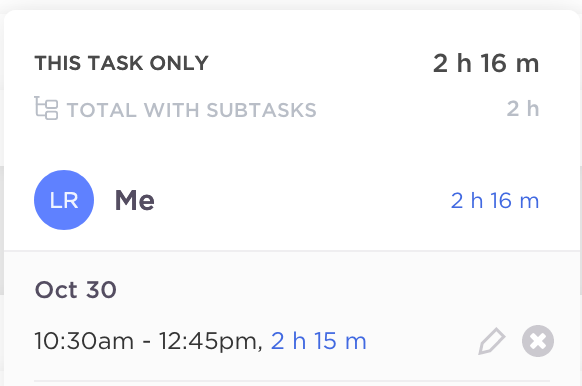Click the Oct 30 date heading
Viewport: 582px width, 386px height.
(x=76, y=290)
